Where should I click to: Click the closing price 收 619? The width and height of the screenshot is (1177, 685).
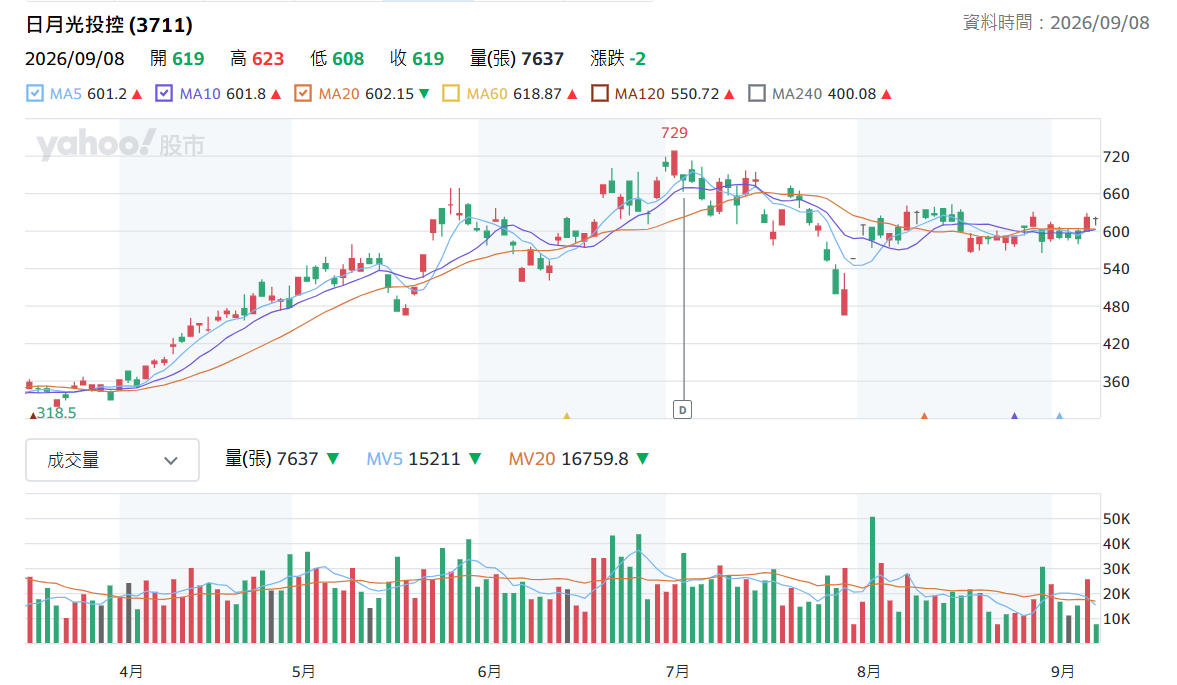(x=417, y=59)
